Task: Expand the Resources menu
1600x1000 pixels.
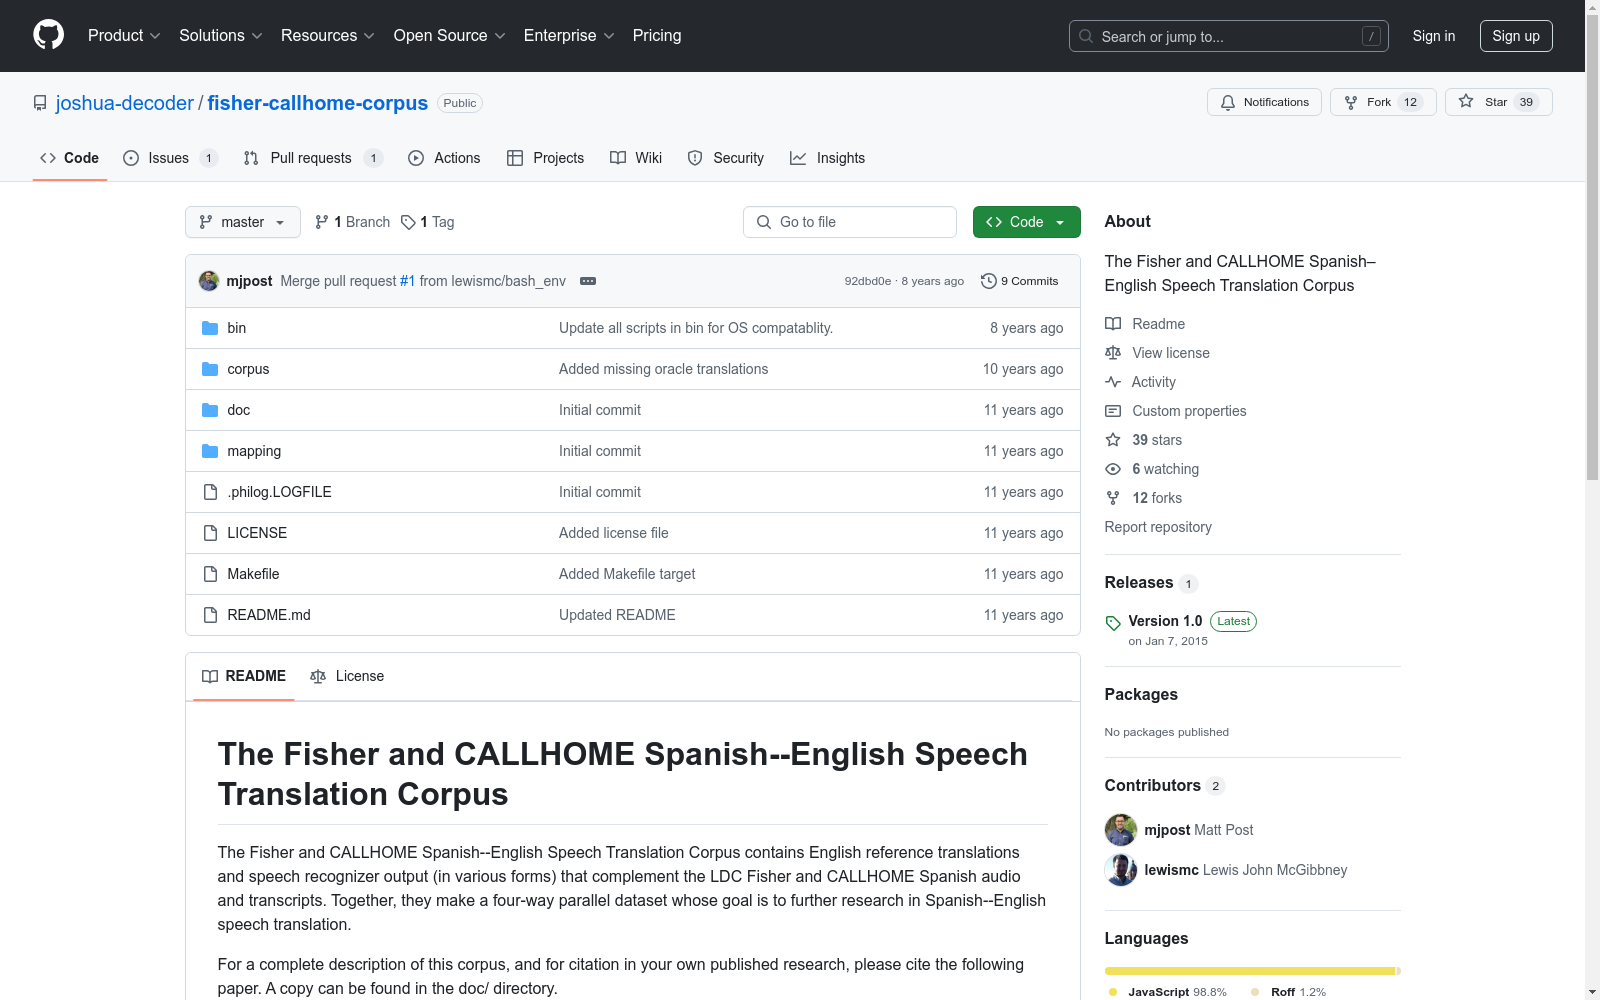Action: point(328,36)
